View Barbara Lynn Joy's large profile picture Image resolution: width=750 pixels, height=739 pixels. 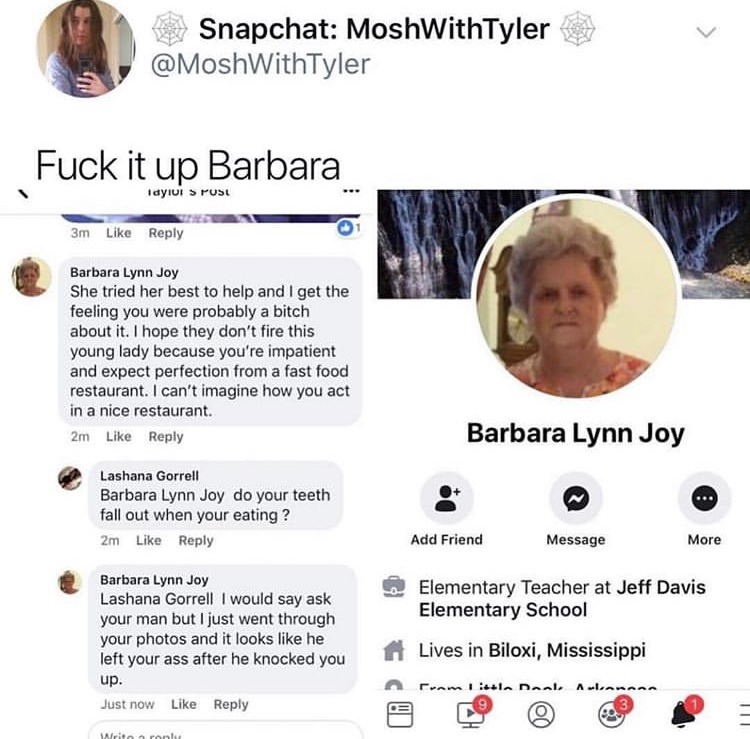point(575,296)
